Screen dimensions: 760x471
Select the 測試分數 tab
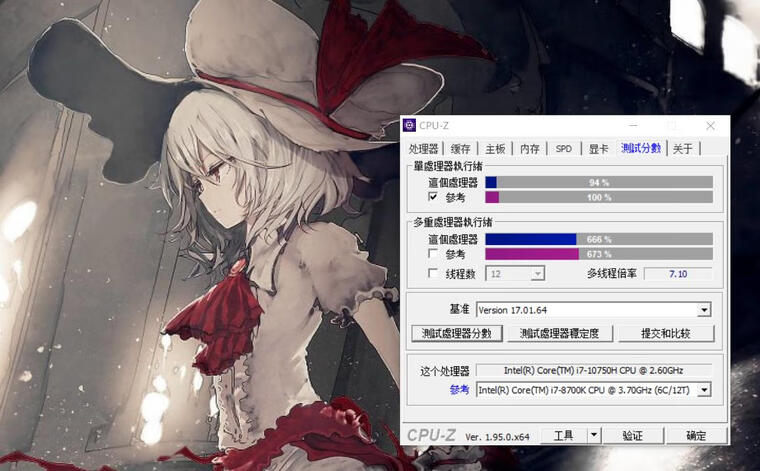pyautogui.click(x=641, y=148)
